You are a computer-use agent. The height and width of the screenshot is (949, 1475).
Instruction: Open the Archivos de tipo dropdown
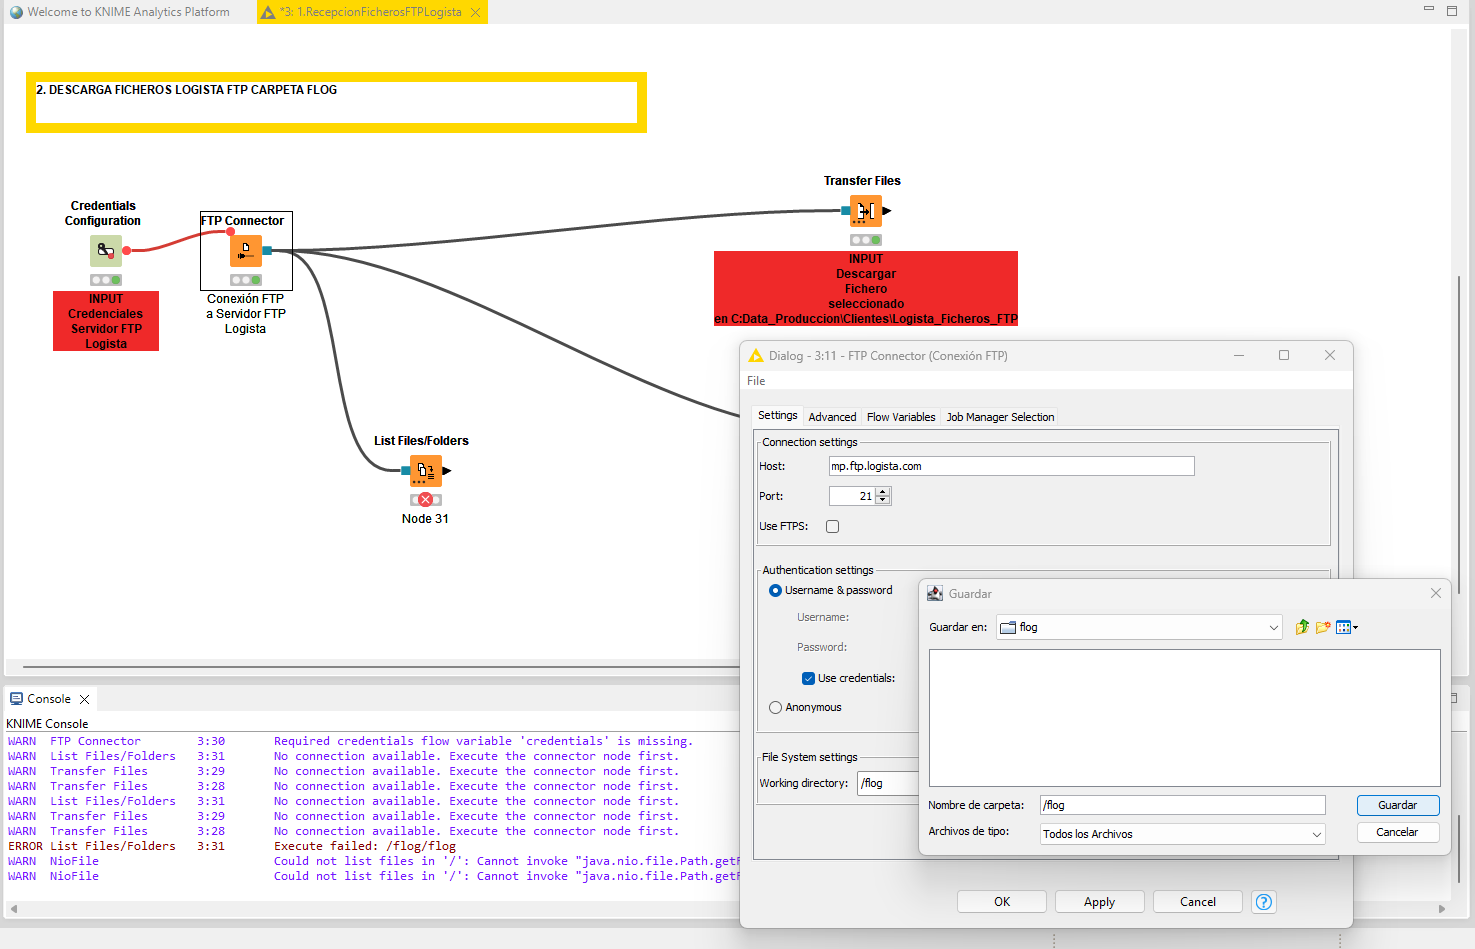pos(1316,834)
